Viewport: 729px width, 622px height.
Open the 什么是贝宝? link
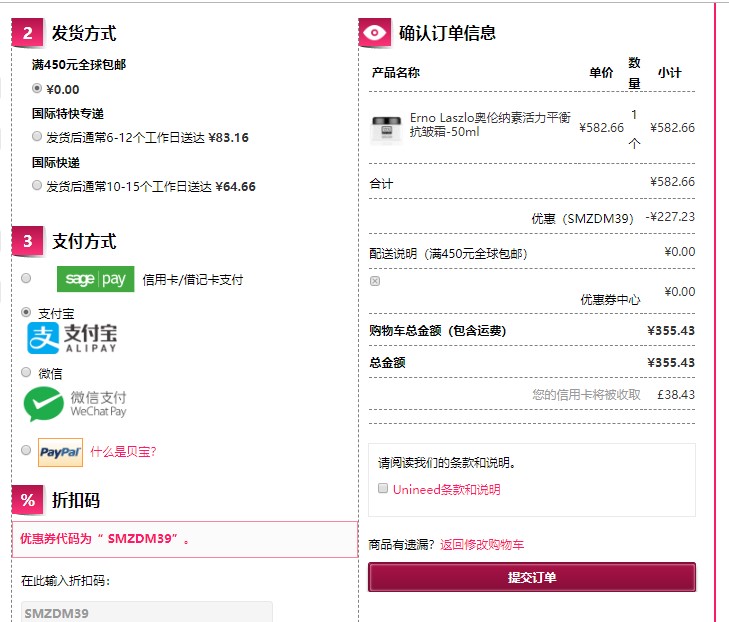point(123,451)
